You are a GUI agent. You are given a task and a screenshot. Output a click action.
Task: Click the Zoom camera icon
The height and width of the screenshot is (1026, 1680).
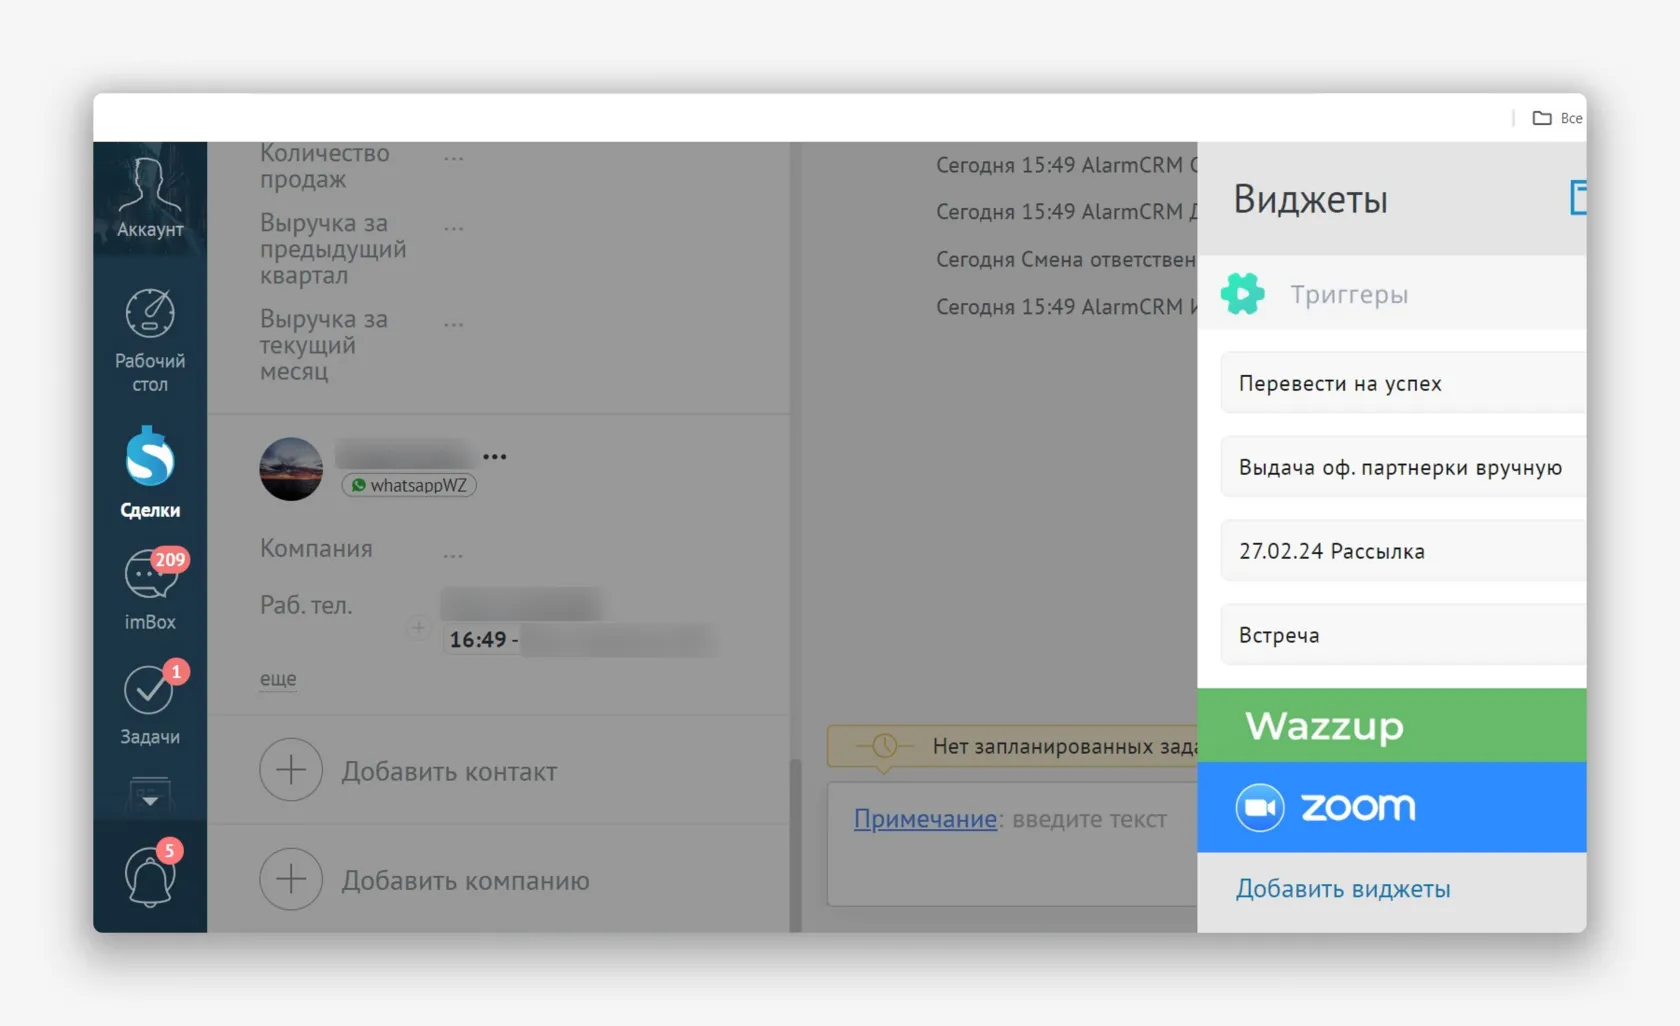(x=1259, y=808)
